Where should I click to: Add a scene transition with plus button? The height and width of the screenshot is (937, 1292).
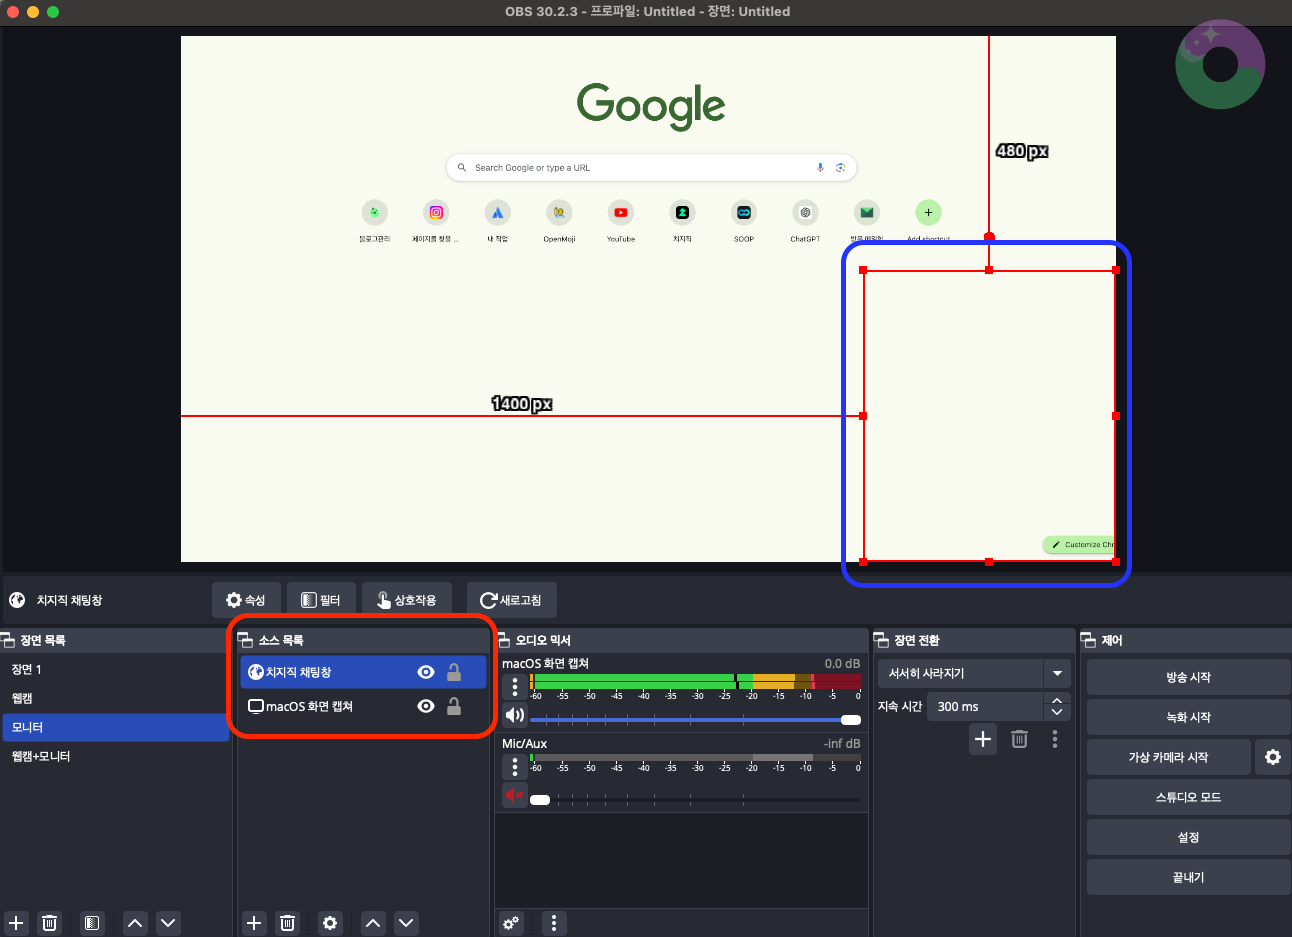coord(983,739)
